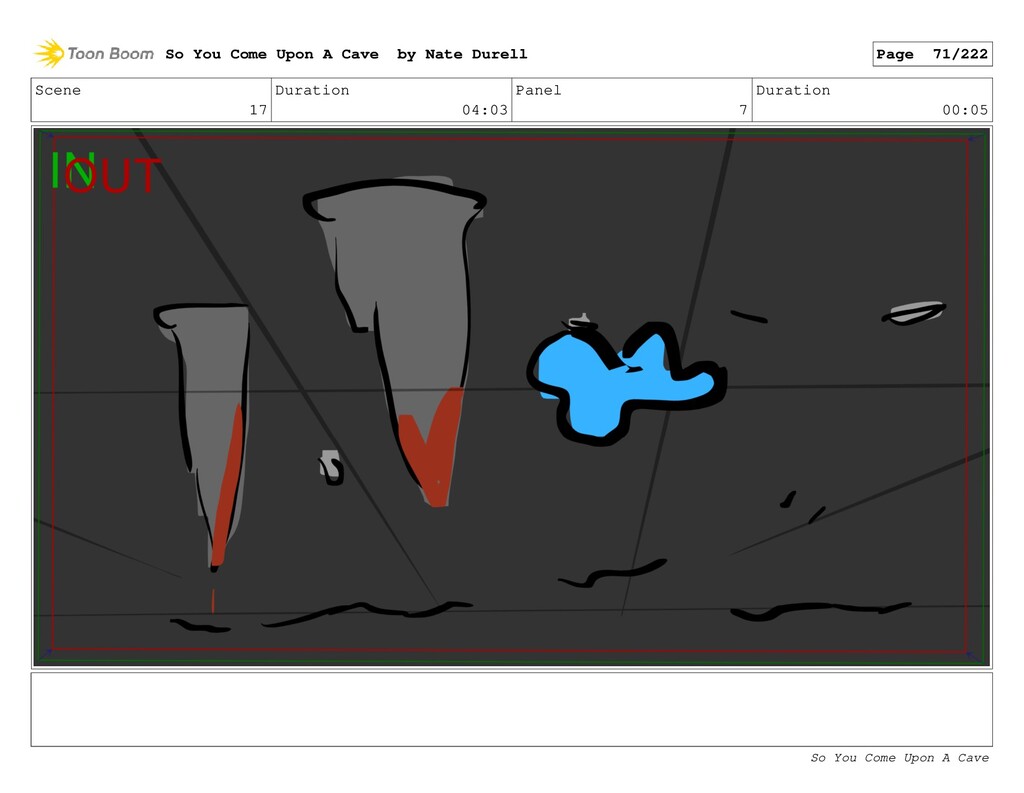Click the 'Panel' header label
This screenshot has height=793, width=1024.
click(538, 90)
